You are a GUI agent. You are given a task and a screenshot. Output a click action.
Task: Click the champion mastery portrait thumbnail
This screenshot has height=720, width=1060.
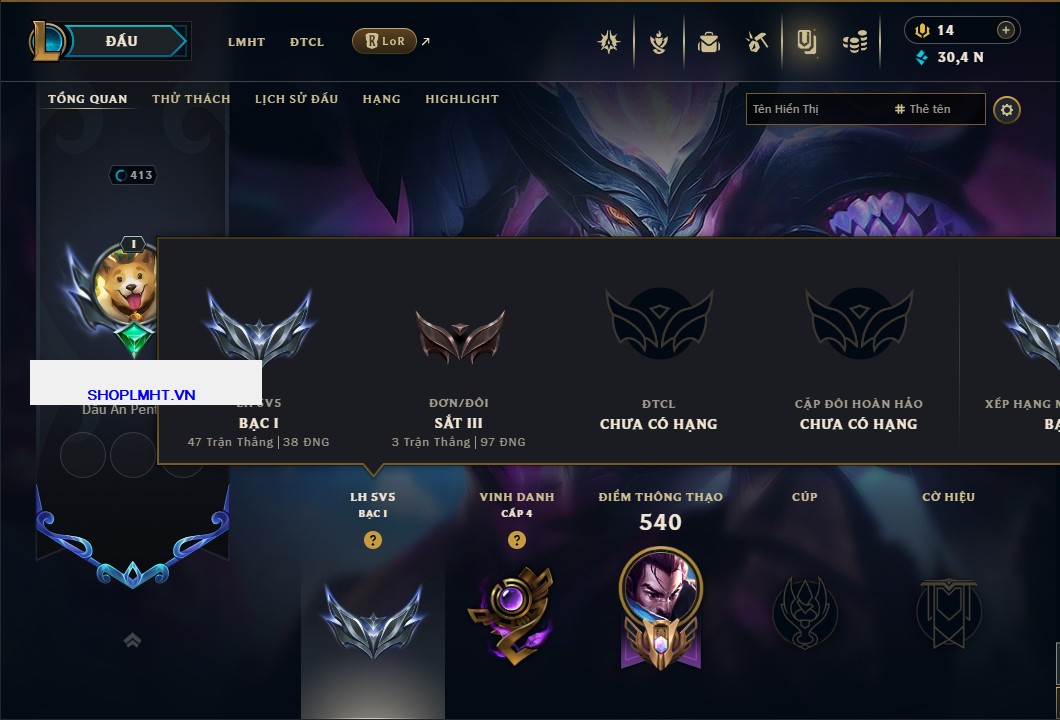660,588
